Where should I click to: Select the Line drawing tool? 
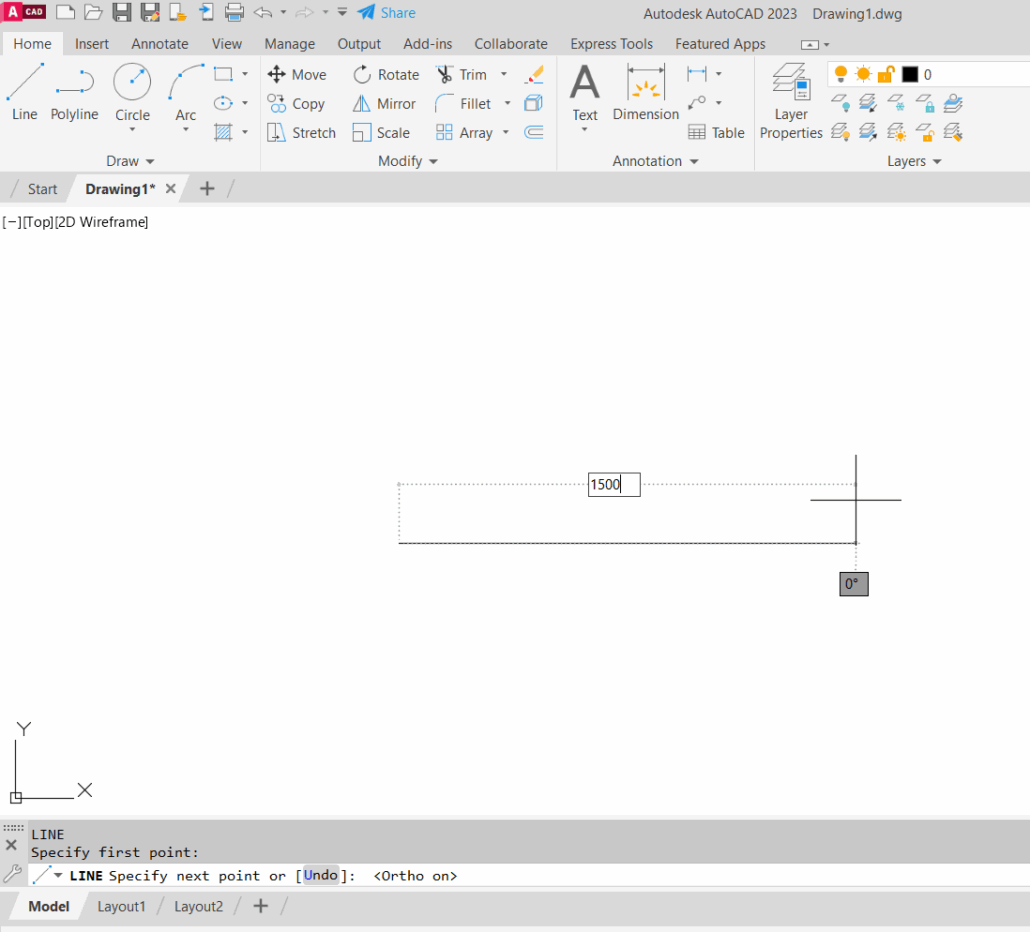(x=25, y=92)
